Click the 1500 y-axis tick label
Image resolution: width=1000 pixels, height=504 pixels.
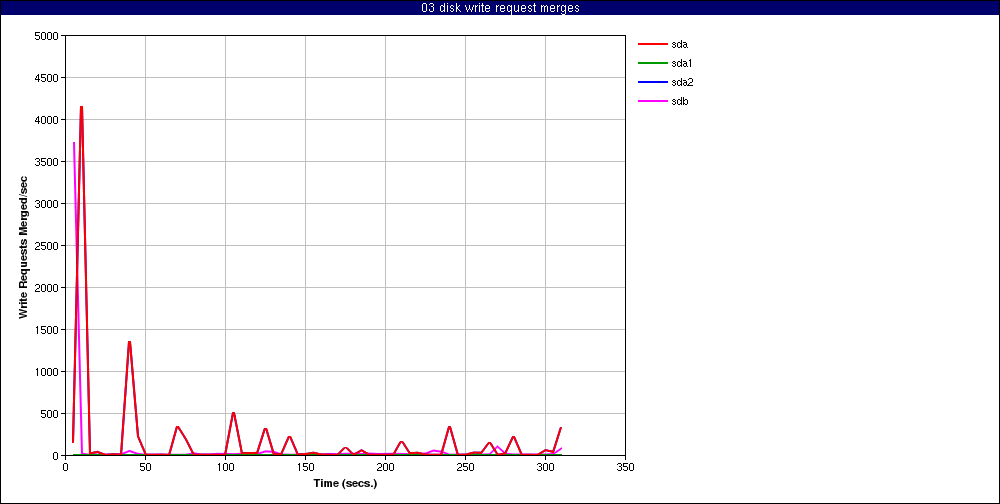47,330
